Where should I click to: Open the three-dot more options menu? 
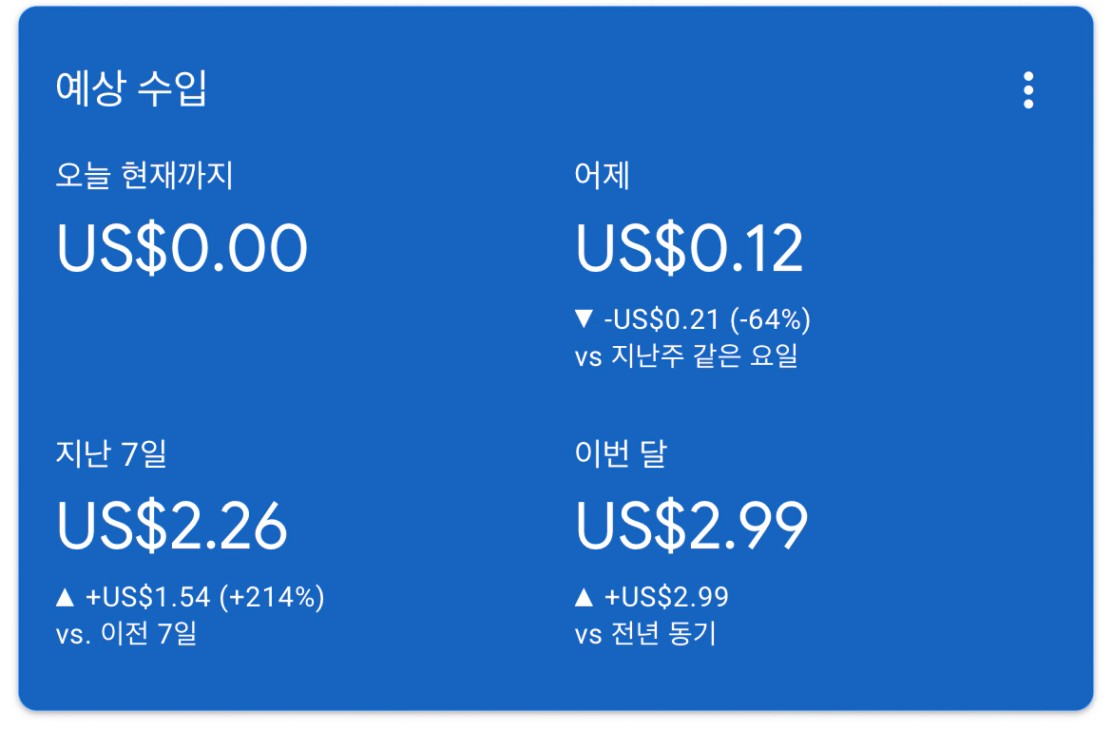coord(1028,90)
